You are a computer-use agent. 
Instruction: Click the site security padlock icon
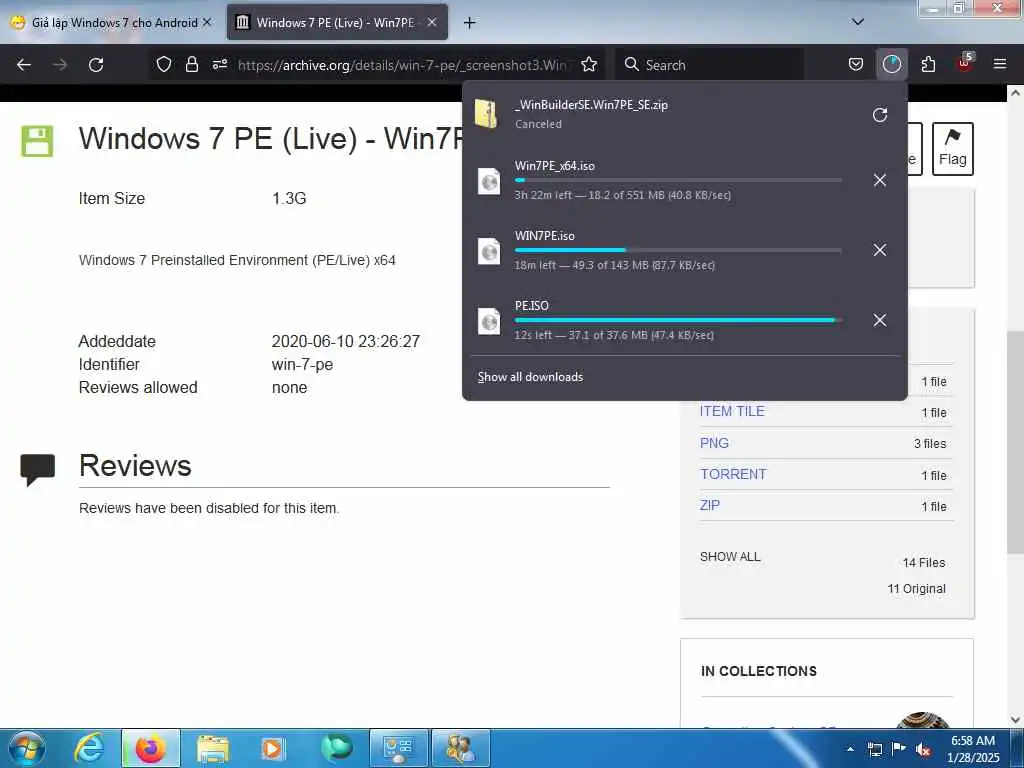pyautogui.click(x=191, y=64)
